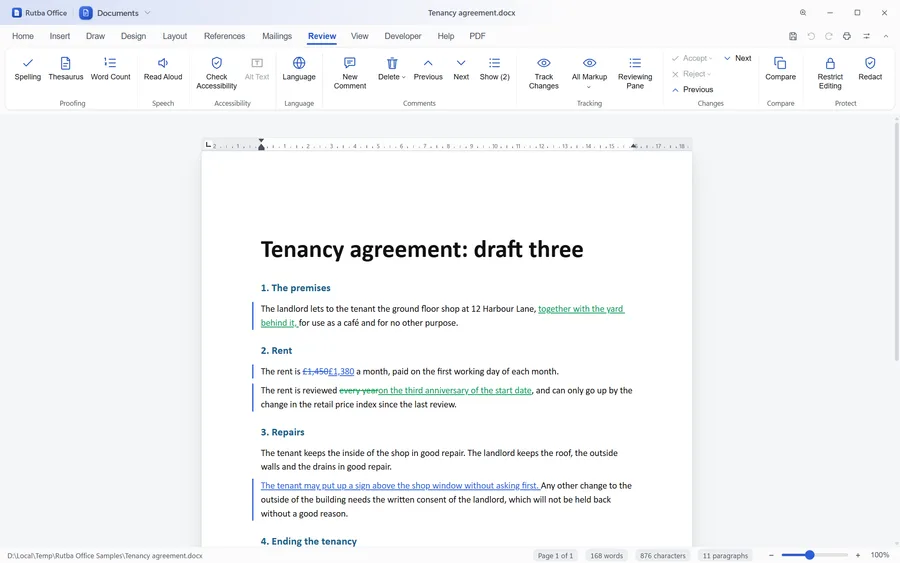Open the All Markup display dropdown

[x=589, y=73]
